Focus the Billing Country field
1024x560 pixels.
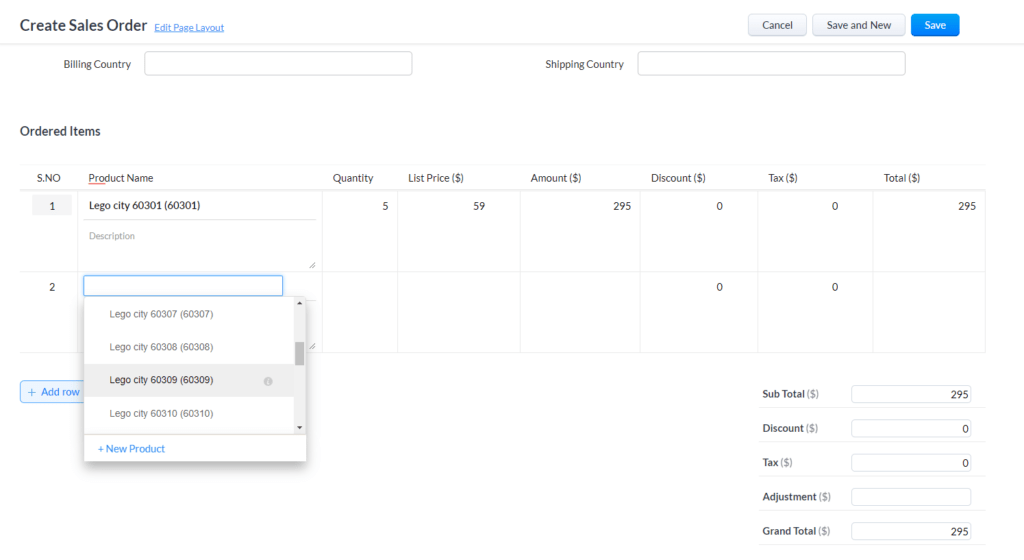278,63
